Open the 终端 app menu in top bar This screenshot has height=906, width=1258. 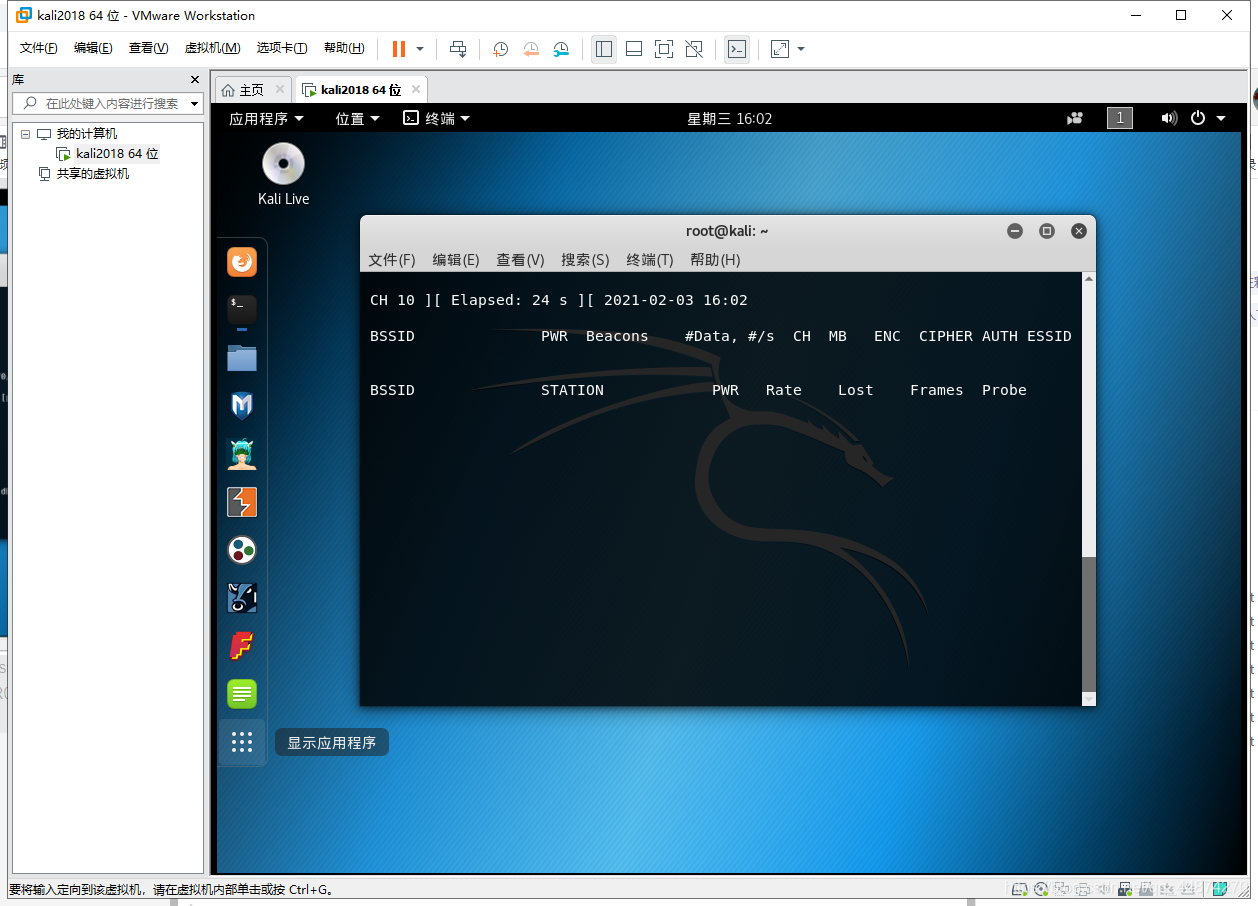[x=436, y=118]
